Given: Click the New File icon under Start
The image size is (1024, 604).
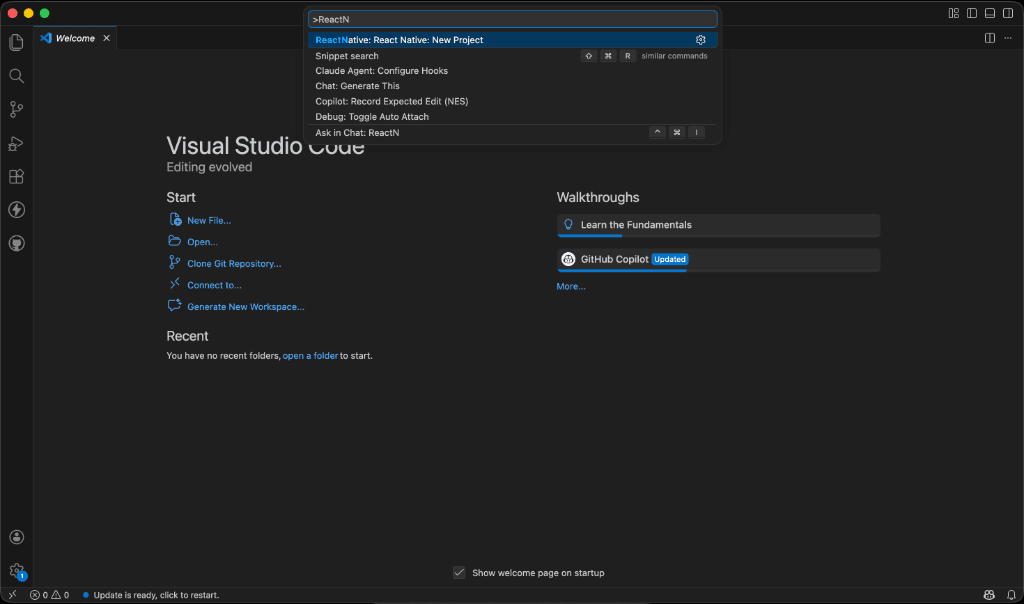Looking at the screenshot, I should coord(174,219).
